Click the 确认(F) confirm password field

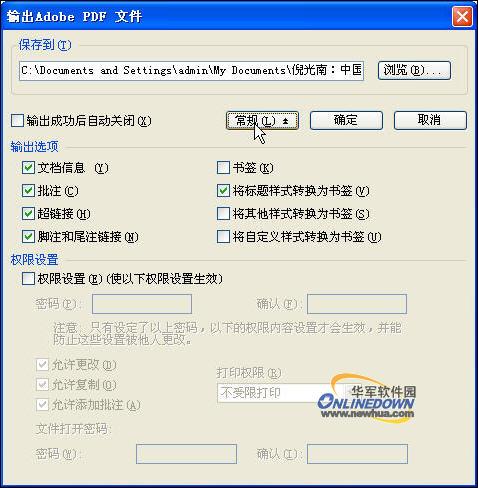point(357,304)
